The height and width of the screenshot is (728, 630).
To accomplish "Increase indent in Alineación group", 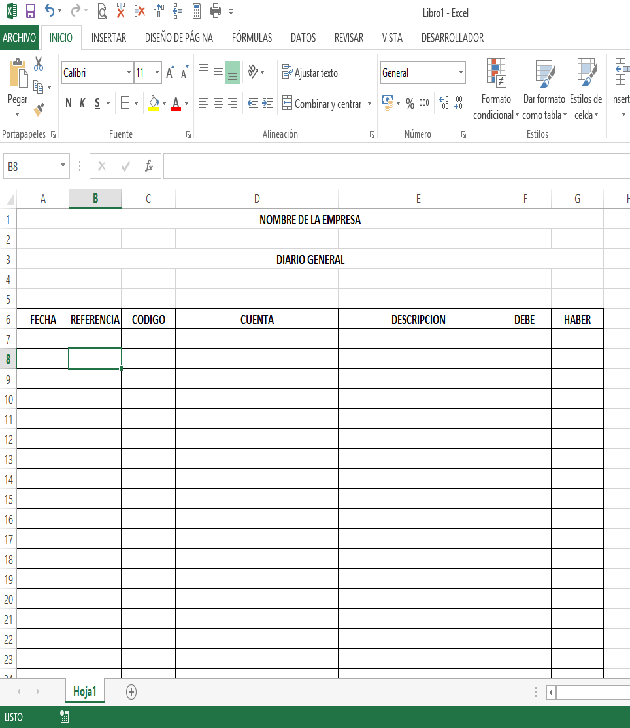I will (267, 103).
